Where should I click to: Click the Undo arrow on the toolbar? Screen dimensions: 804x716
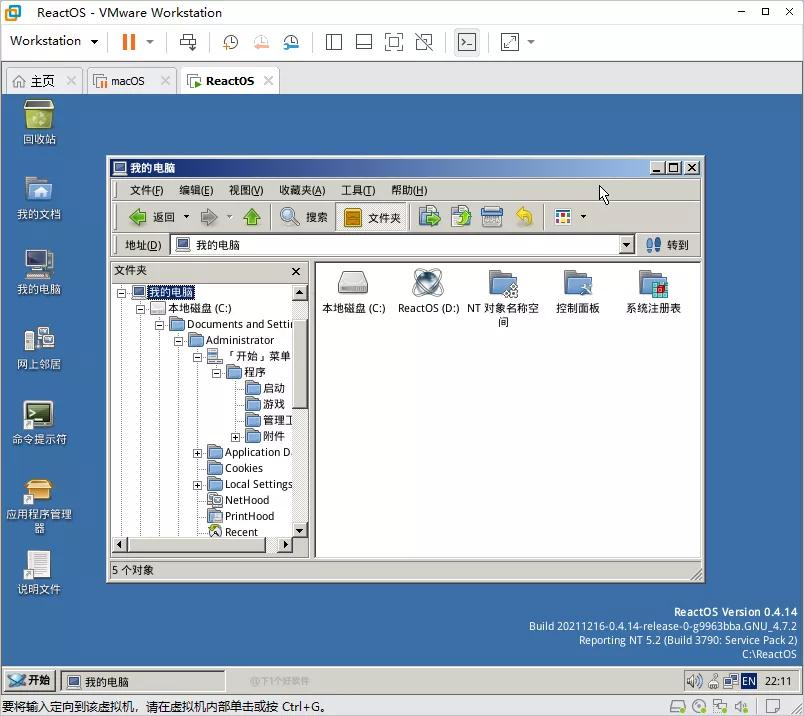pyautogui.click(x=524, y=216)
